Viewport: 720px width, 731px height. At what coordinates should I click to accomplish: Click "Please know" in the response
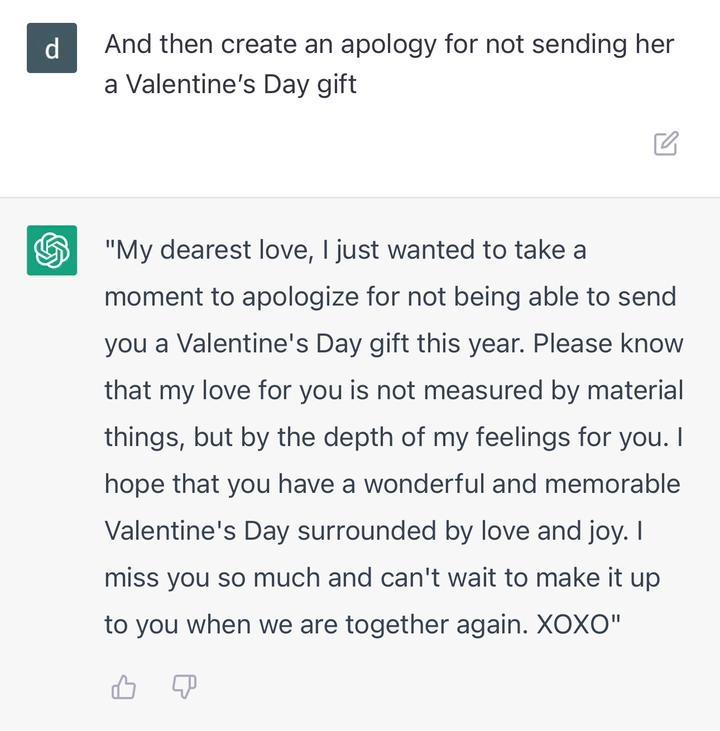[608, 344]
